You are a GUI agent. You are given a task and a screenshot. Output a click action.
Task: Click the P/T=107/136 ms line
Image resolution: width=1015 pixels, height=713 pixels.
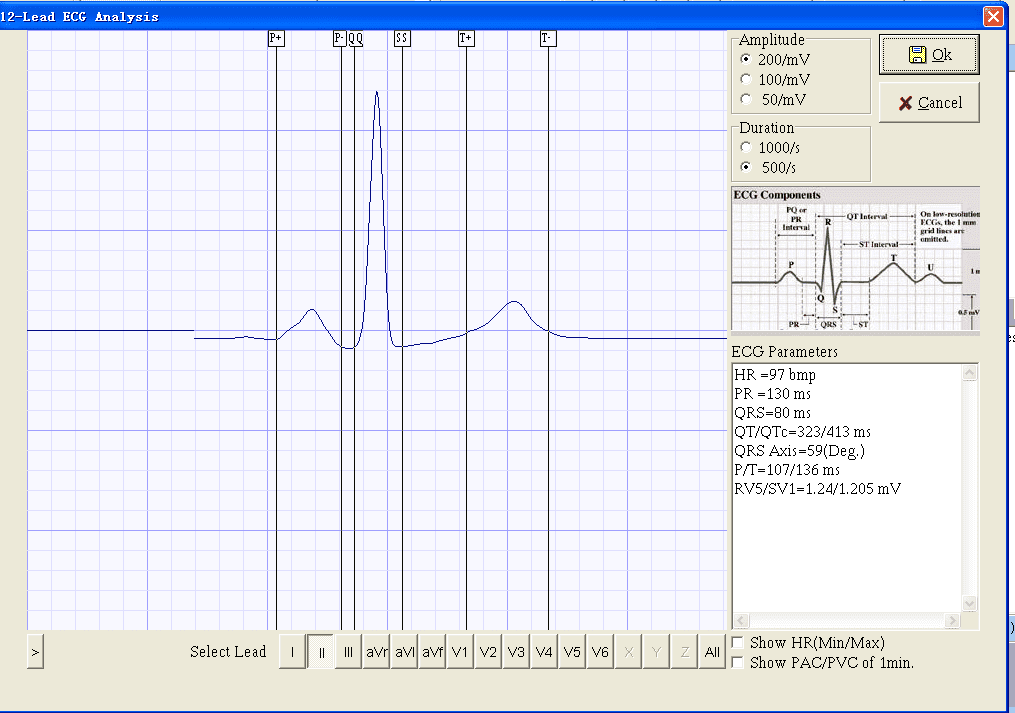pos(787,470)
